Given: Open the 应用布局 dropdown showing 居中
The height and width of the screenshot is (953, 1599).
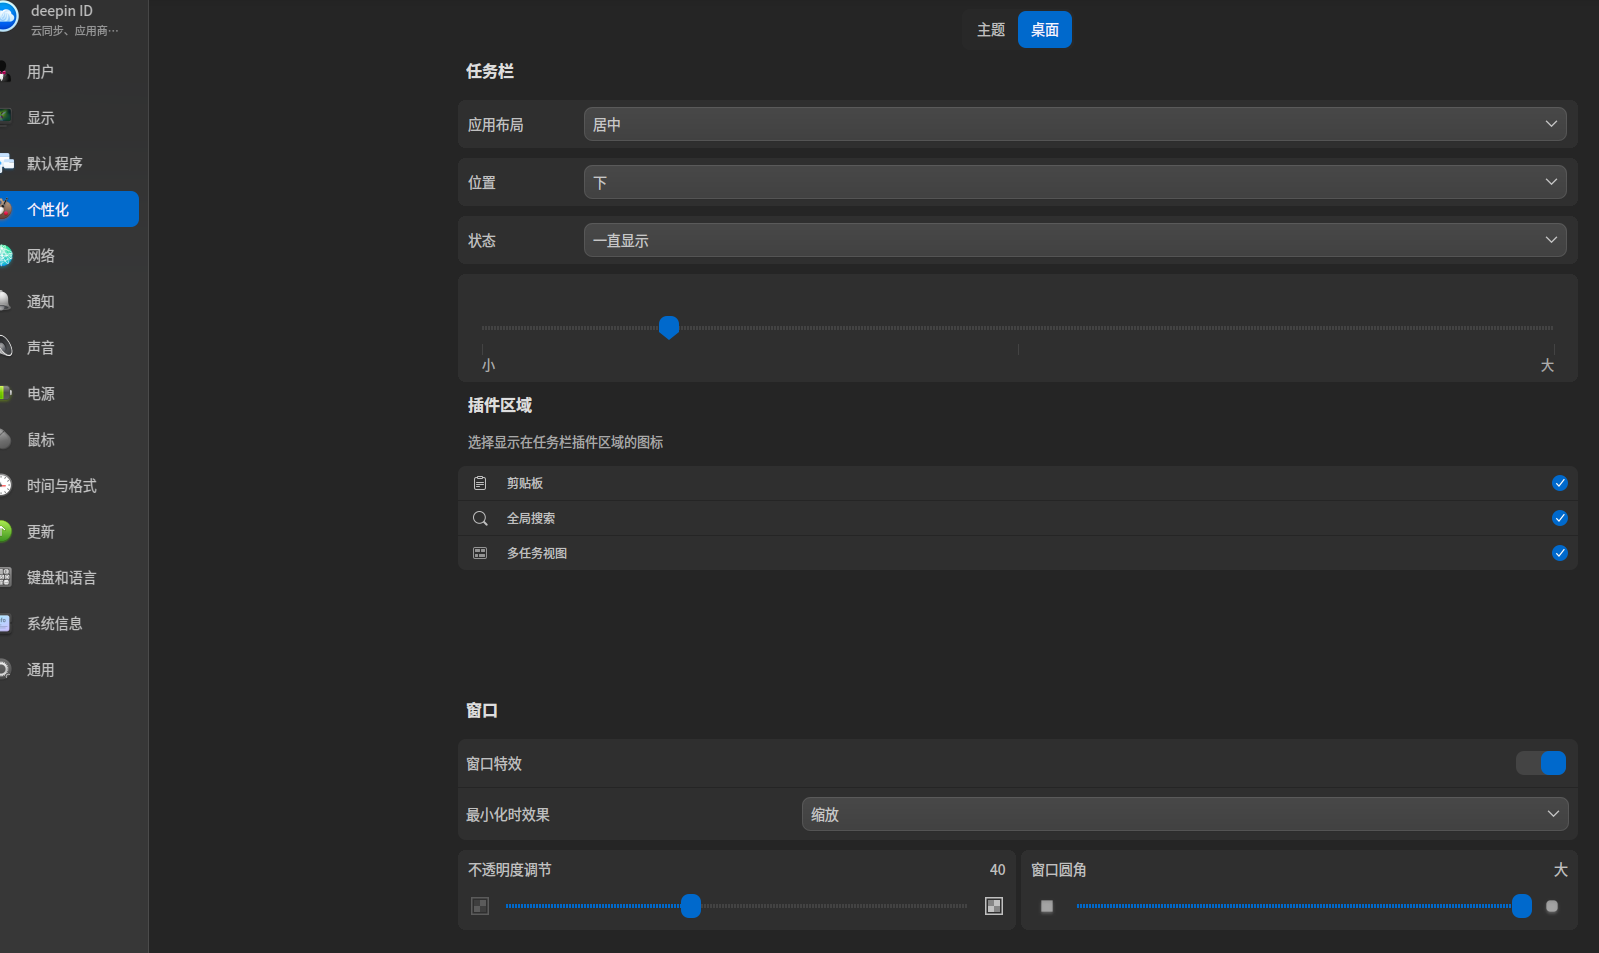Looking at the screenshot, I should click(x=1075, y=124).
